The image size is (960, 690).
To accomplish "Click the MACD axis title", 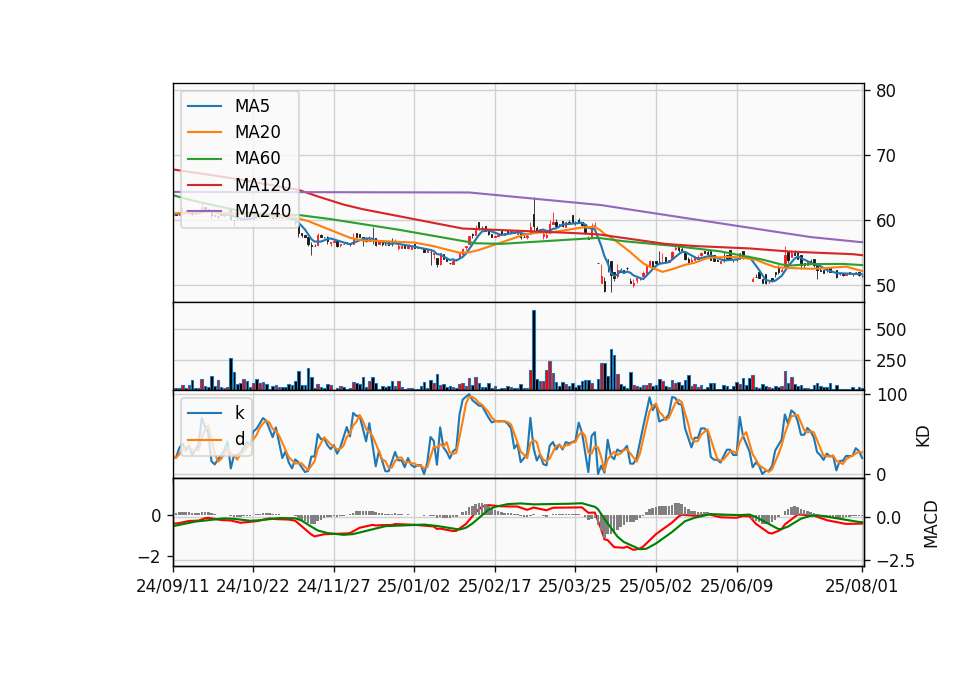I will 931,524.
